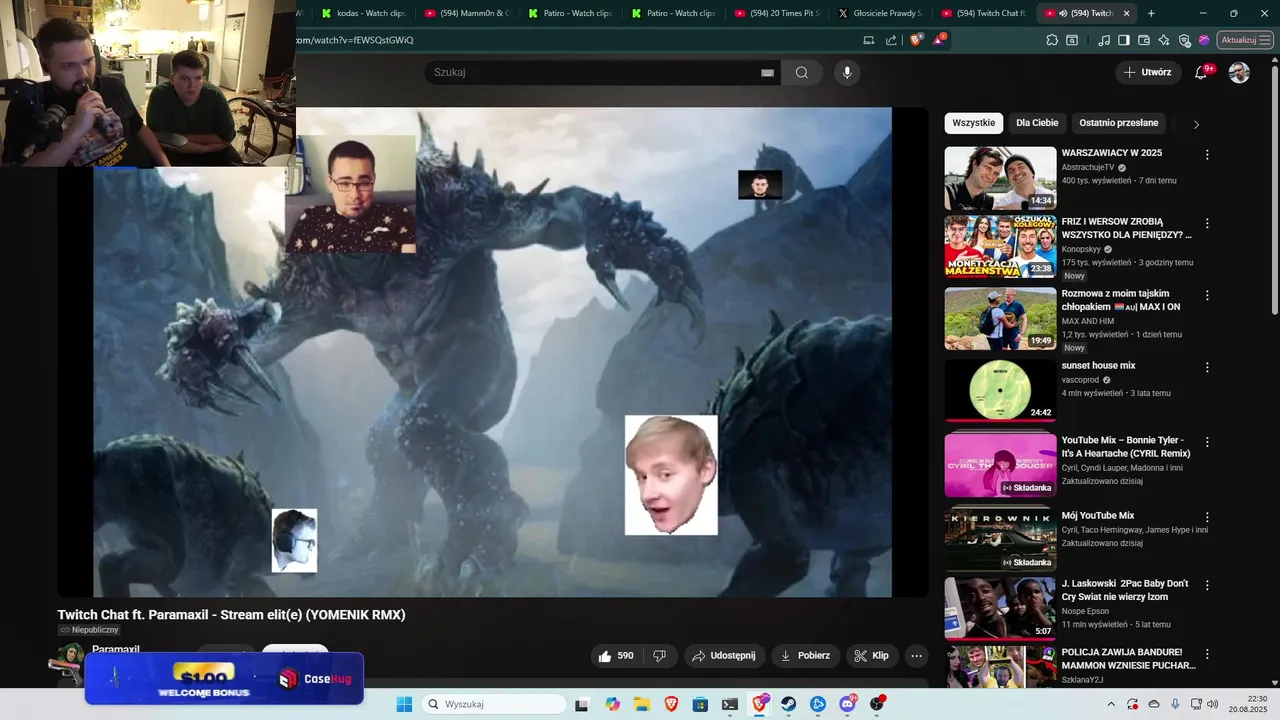Click the Brave VPN shield icon
Screen dimensions: 1280x720
1184,40
